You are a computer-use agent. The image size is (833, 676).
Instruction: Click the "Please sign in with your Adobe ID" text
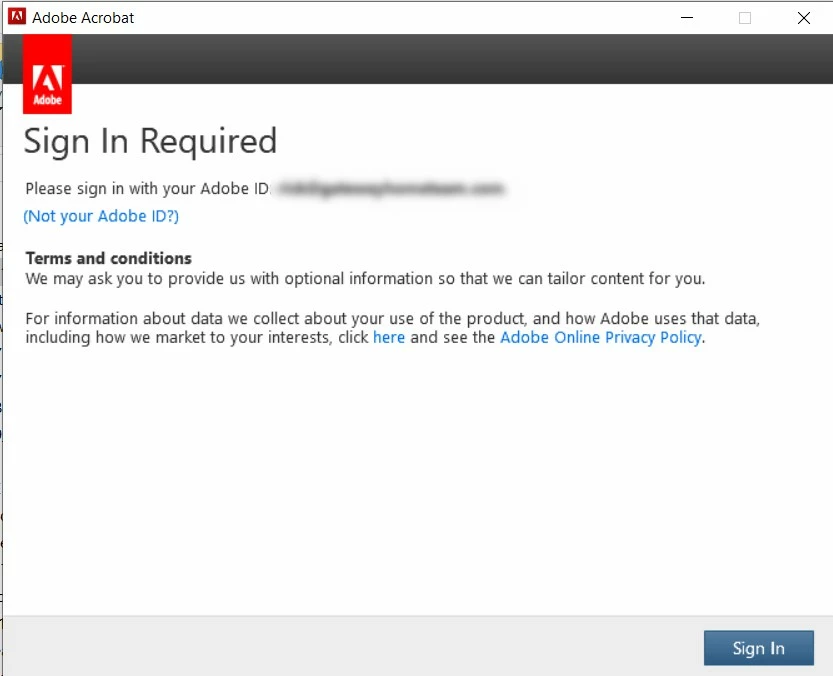click(148, 189)
